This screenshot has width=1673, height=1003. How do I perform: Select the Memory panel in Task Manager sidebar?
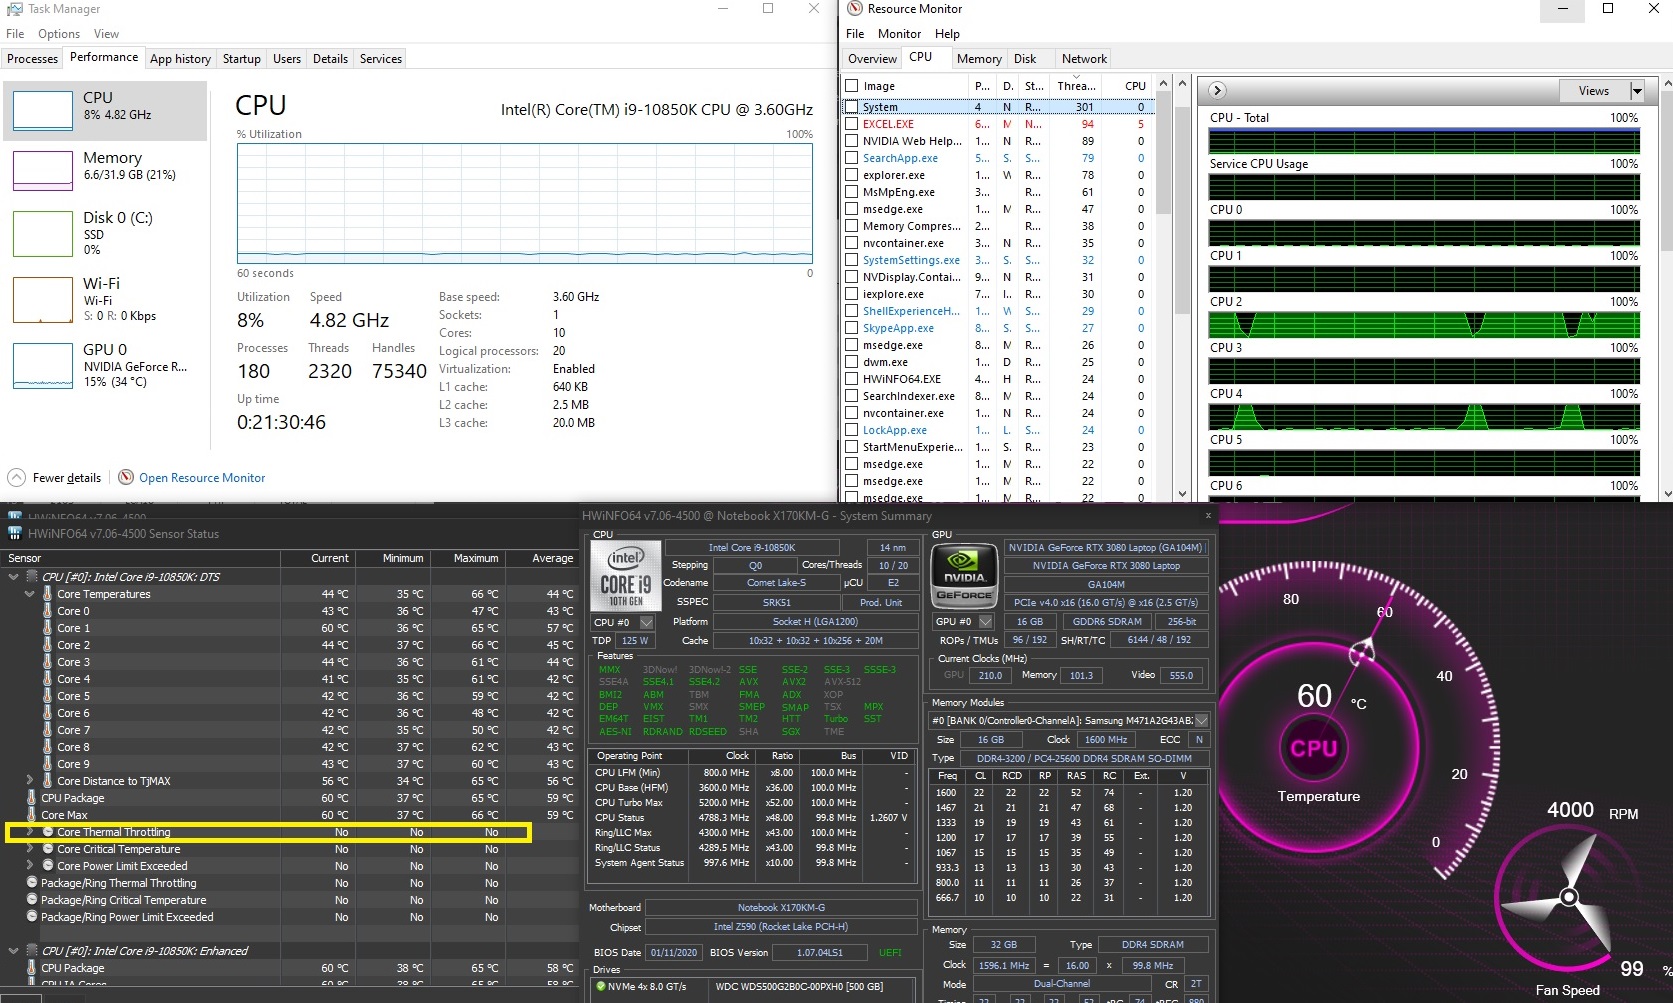(106, 170)
